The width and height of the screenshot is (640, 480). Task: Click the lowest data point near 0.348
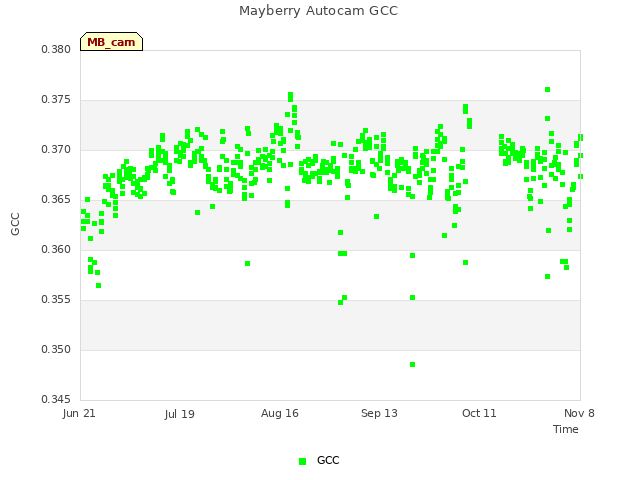coord(413,364)
